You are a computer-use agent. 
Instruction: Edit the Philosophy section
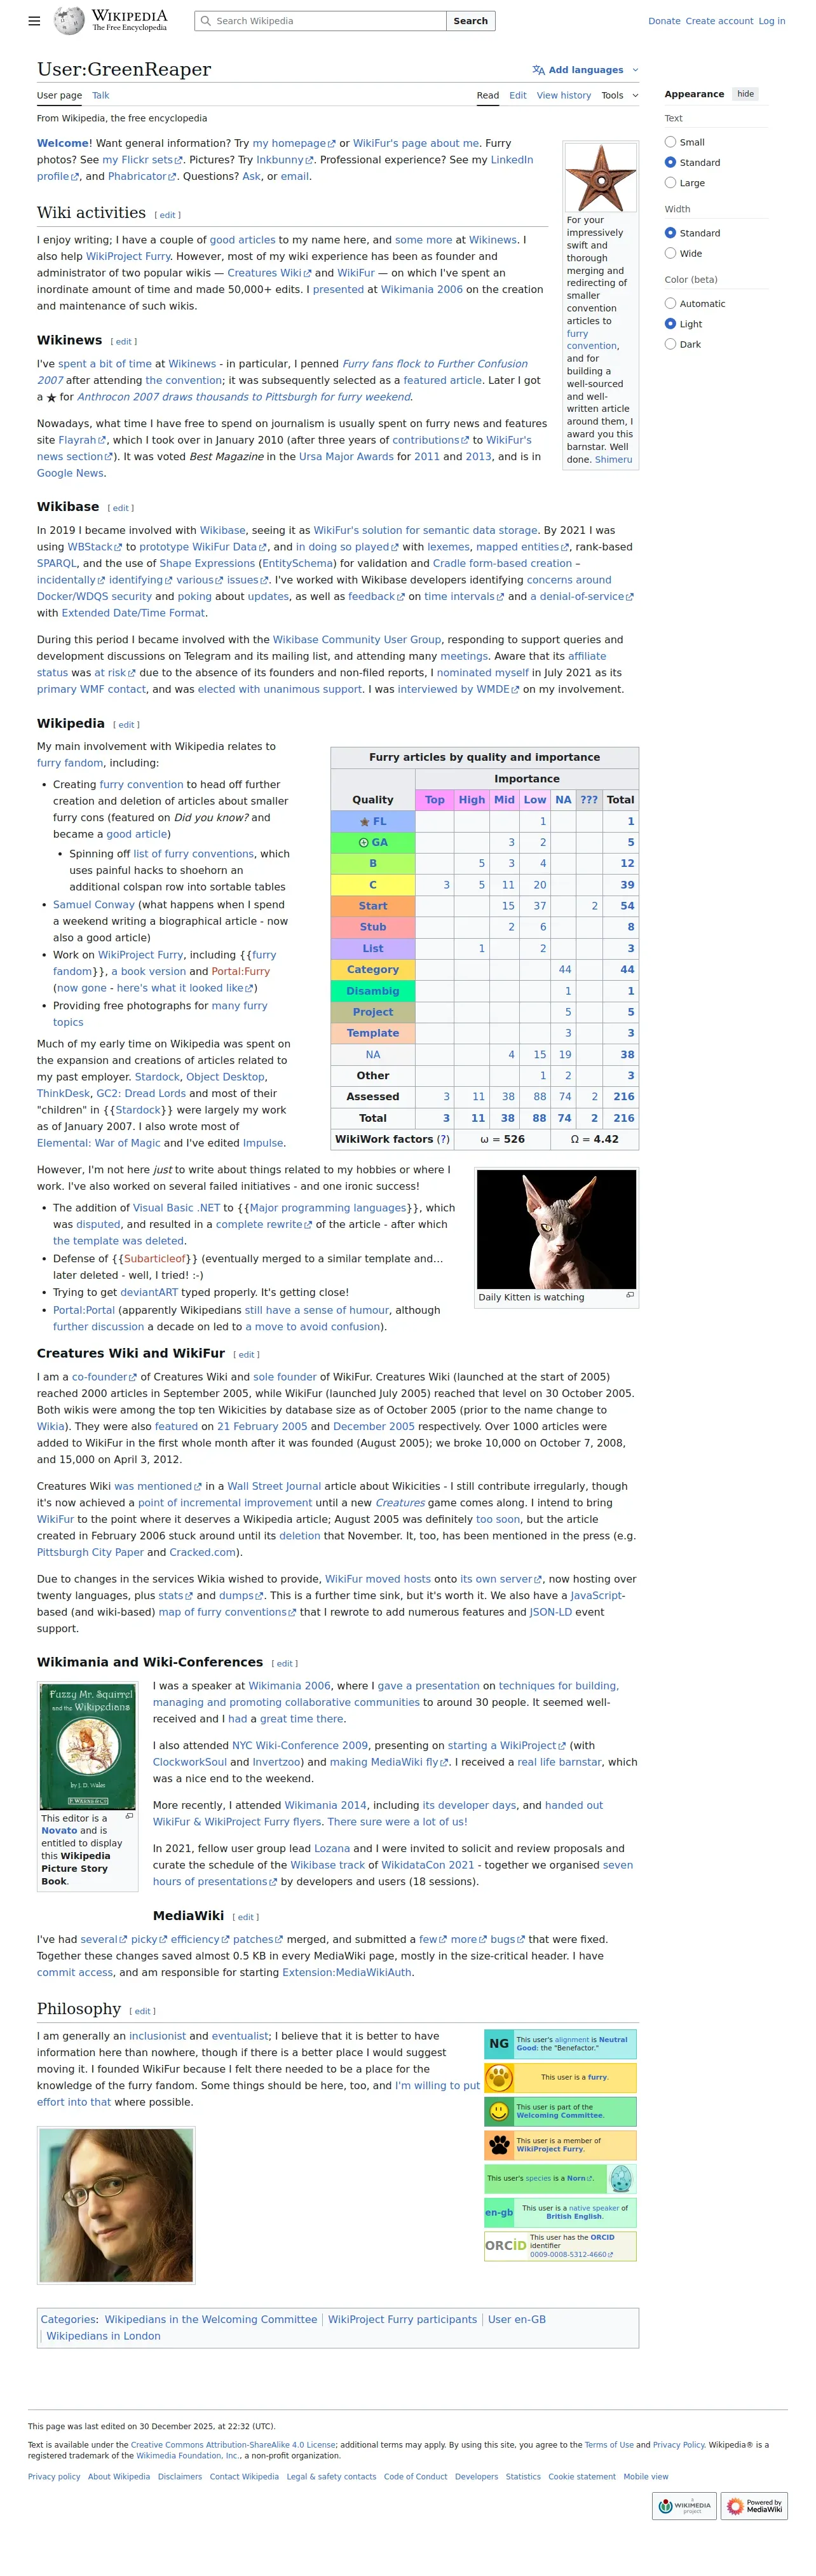(x=143, y=2011)
